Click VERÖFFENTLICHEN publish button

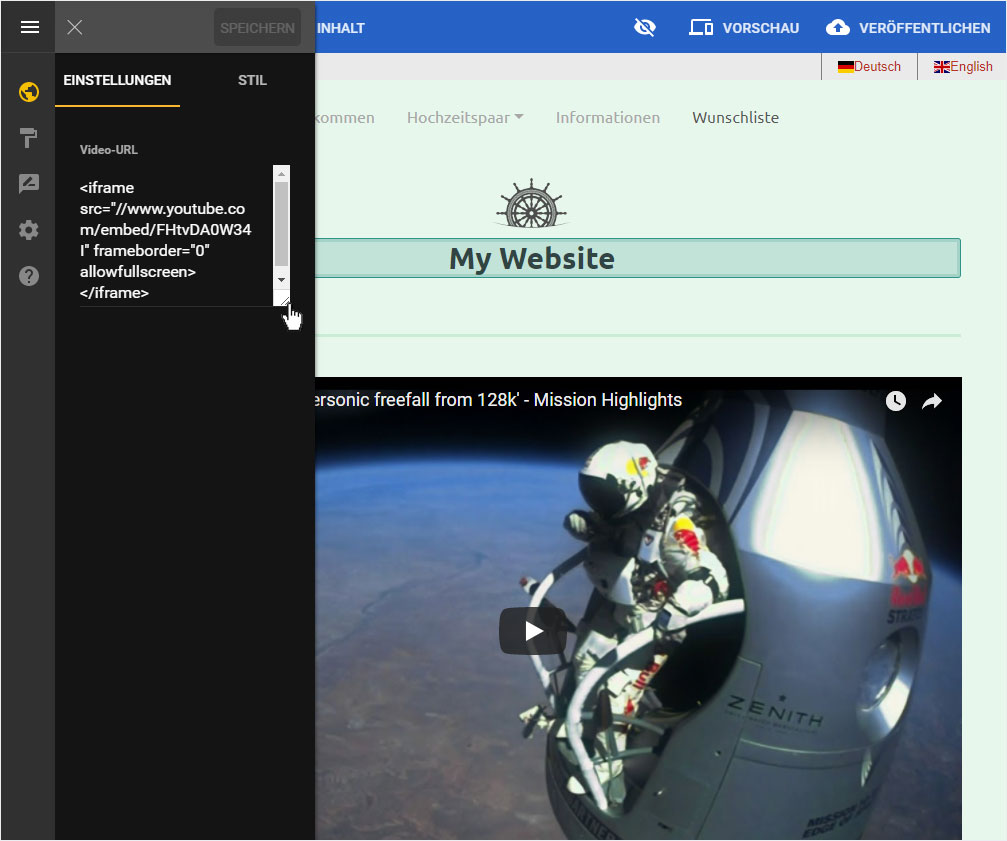click(x=908, y=28)
